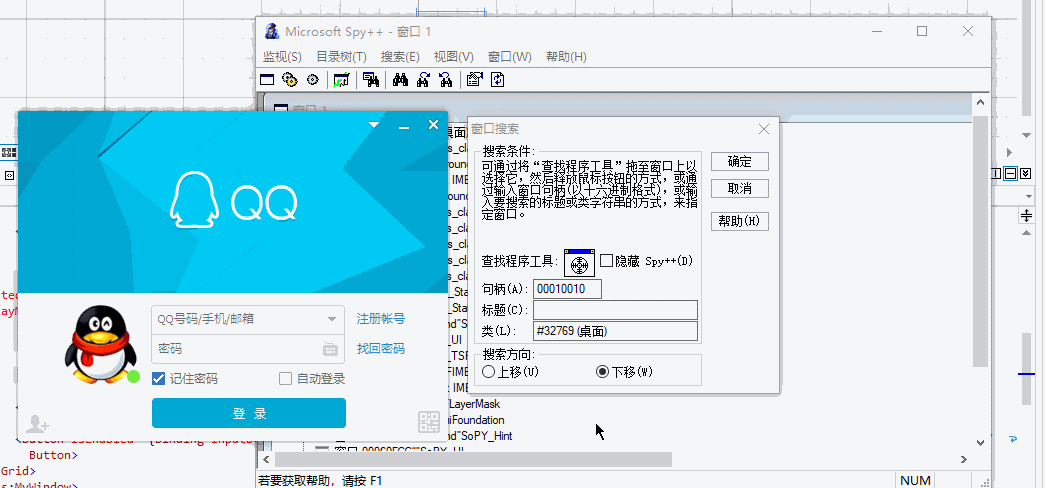This screenshot has height=488, width=1045.
Task: Click the Properties toolbar icon in Spy++
Action: click(475, 80)
